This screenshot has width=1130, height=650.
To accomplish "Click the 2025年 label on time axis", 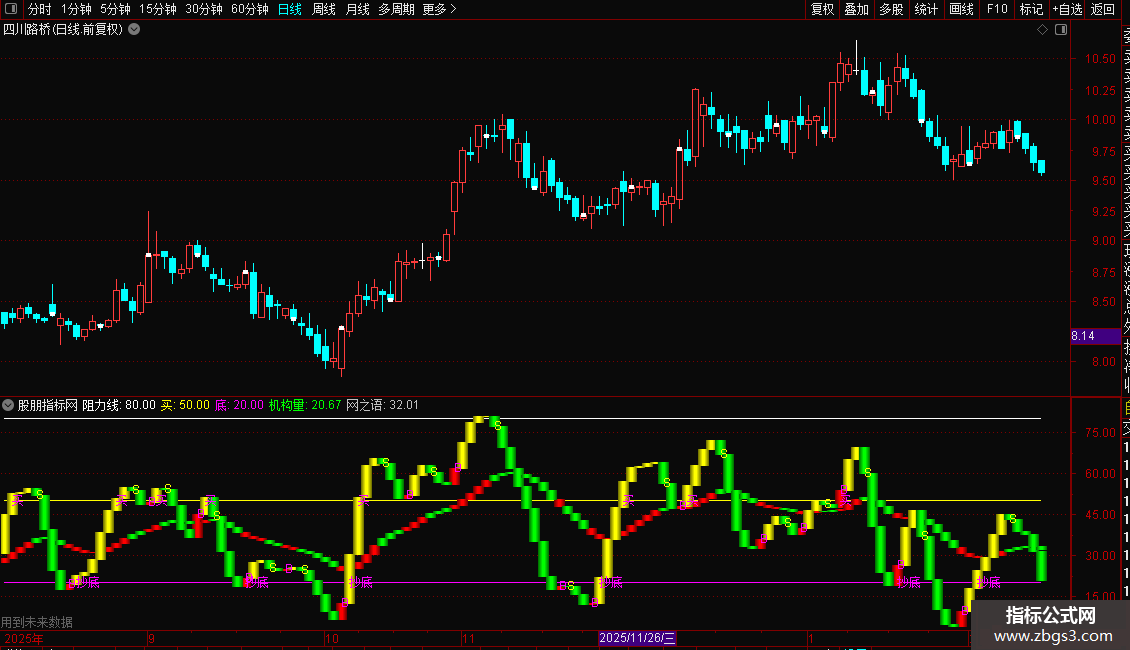I will pyautogui.click(x=24, y=638).
